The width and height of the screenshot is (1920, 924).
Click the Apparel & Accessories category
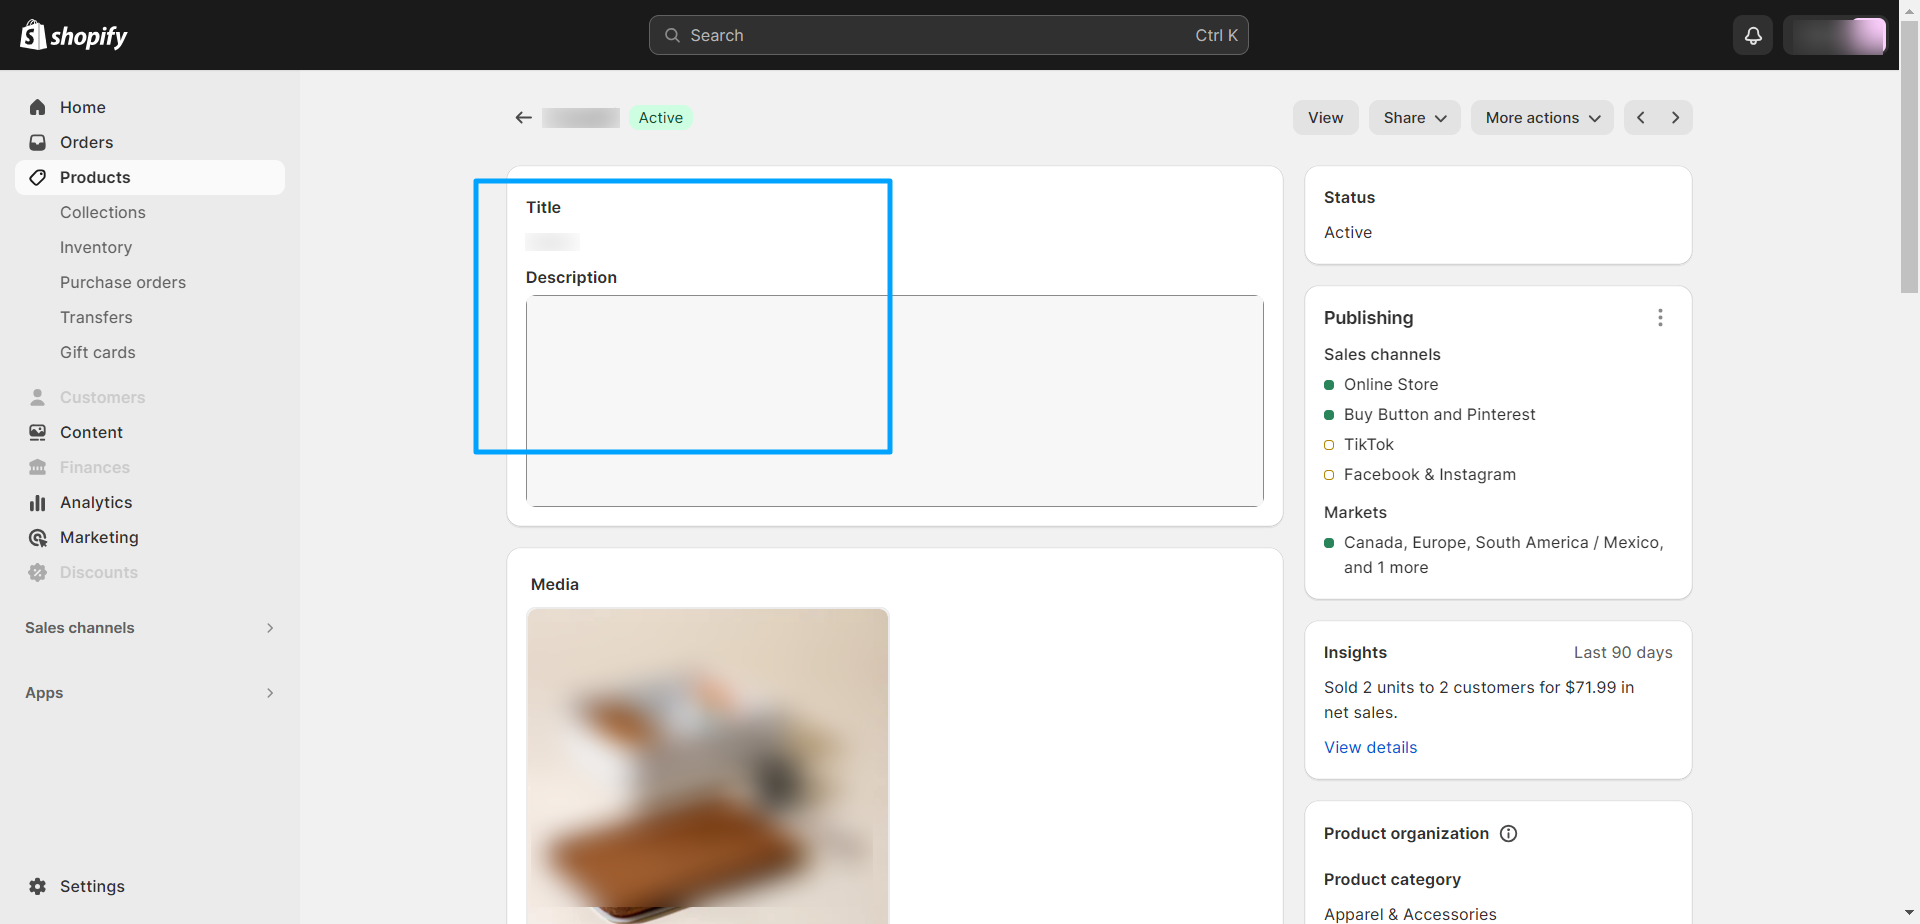(1410, 914)
